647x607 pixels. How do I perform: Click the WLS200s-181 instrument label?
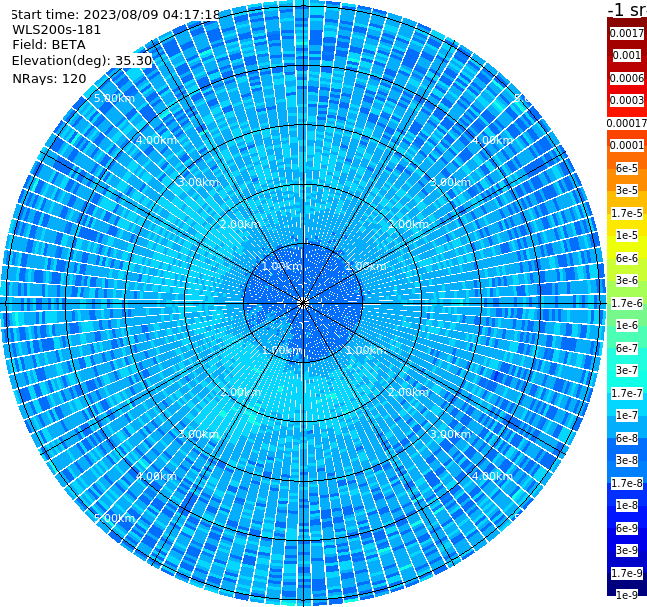[x=57, y=30]
